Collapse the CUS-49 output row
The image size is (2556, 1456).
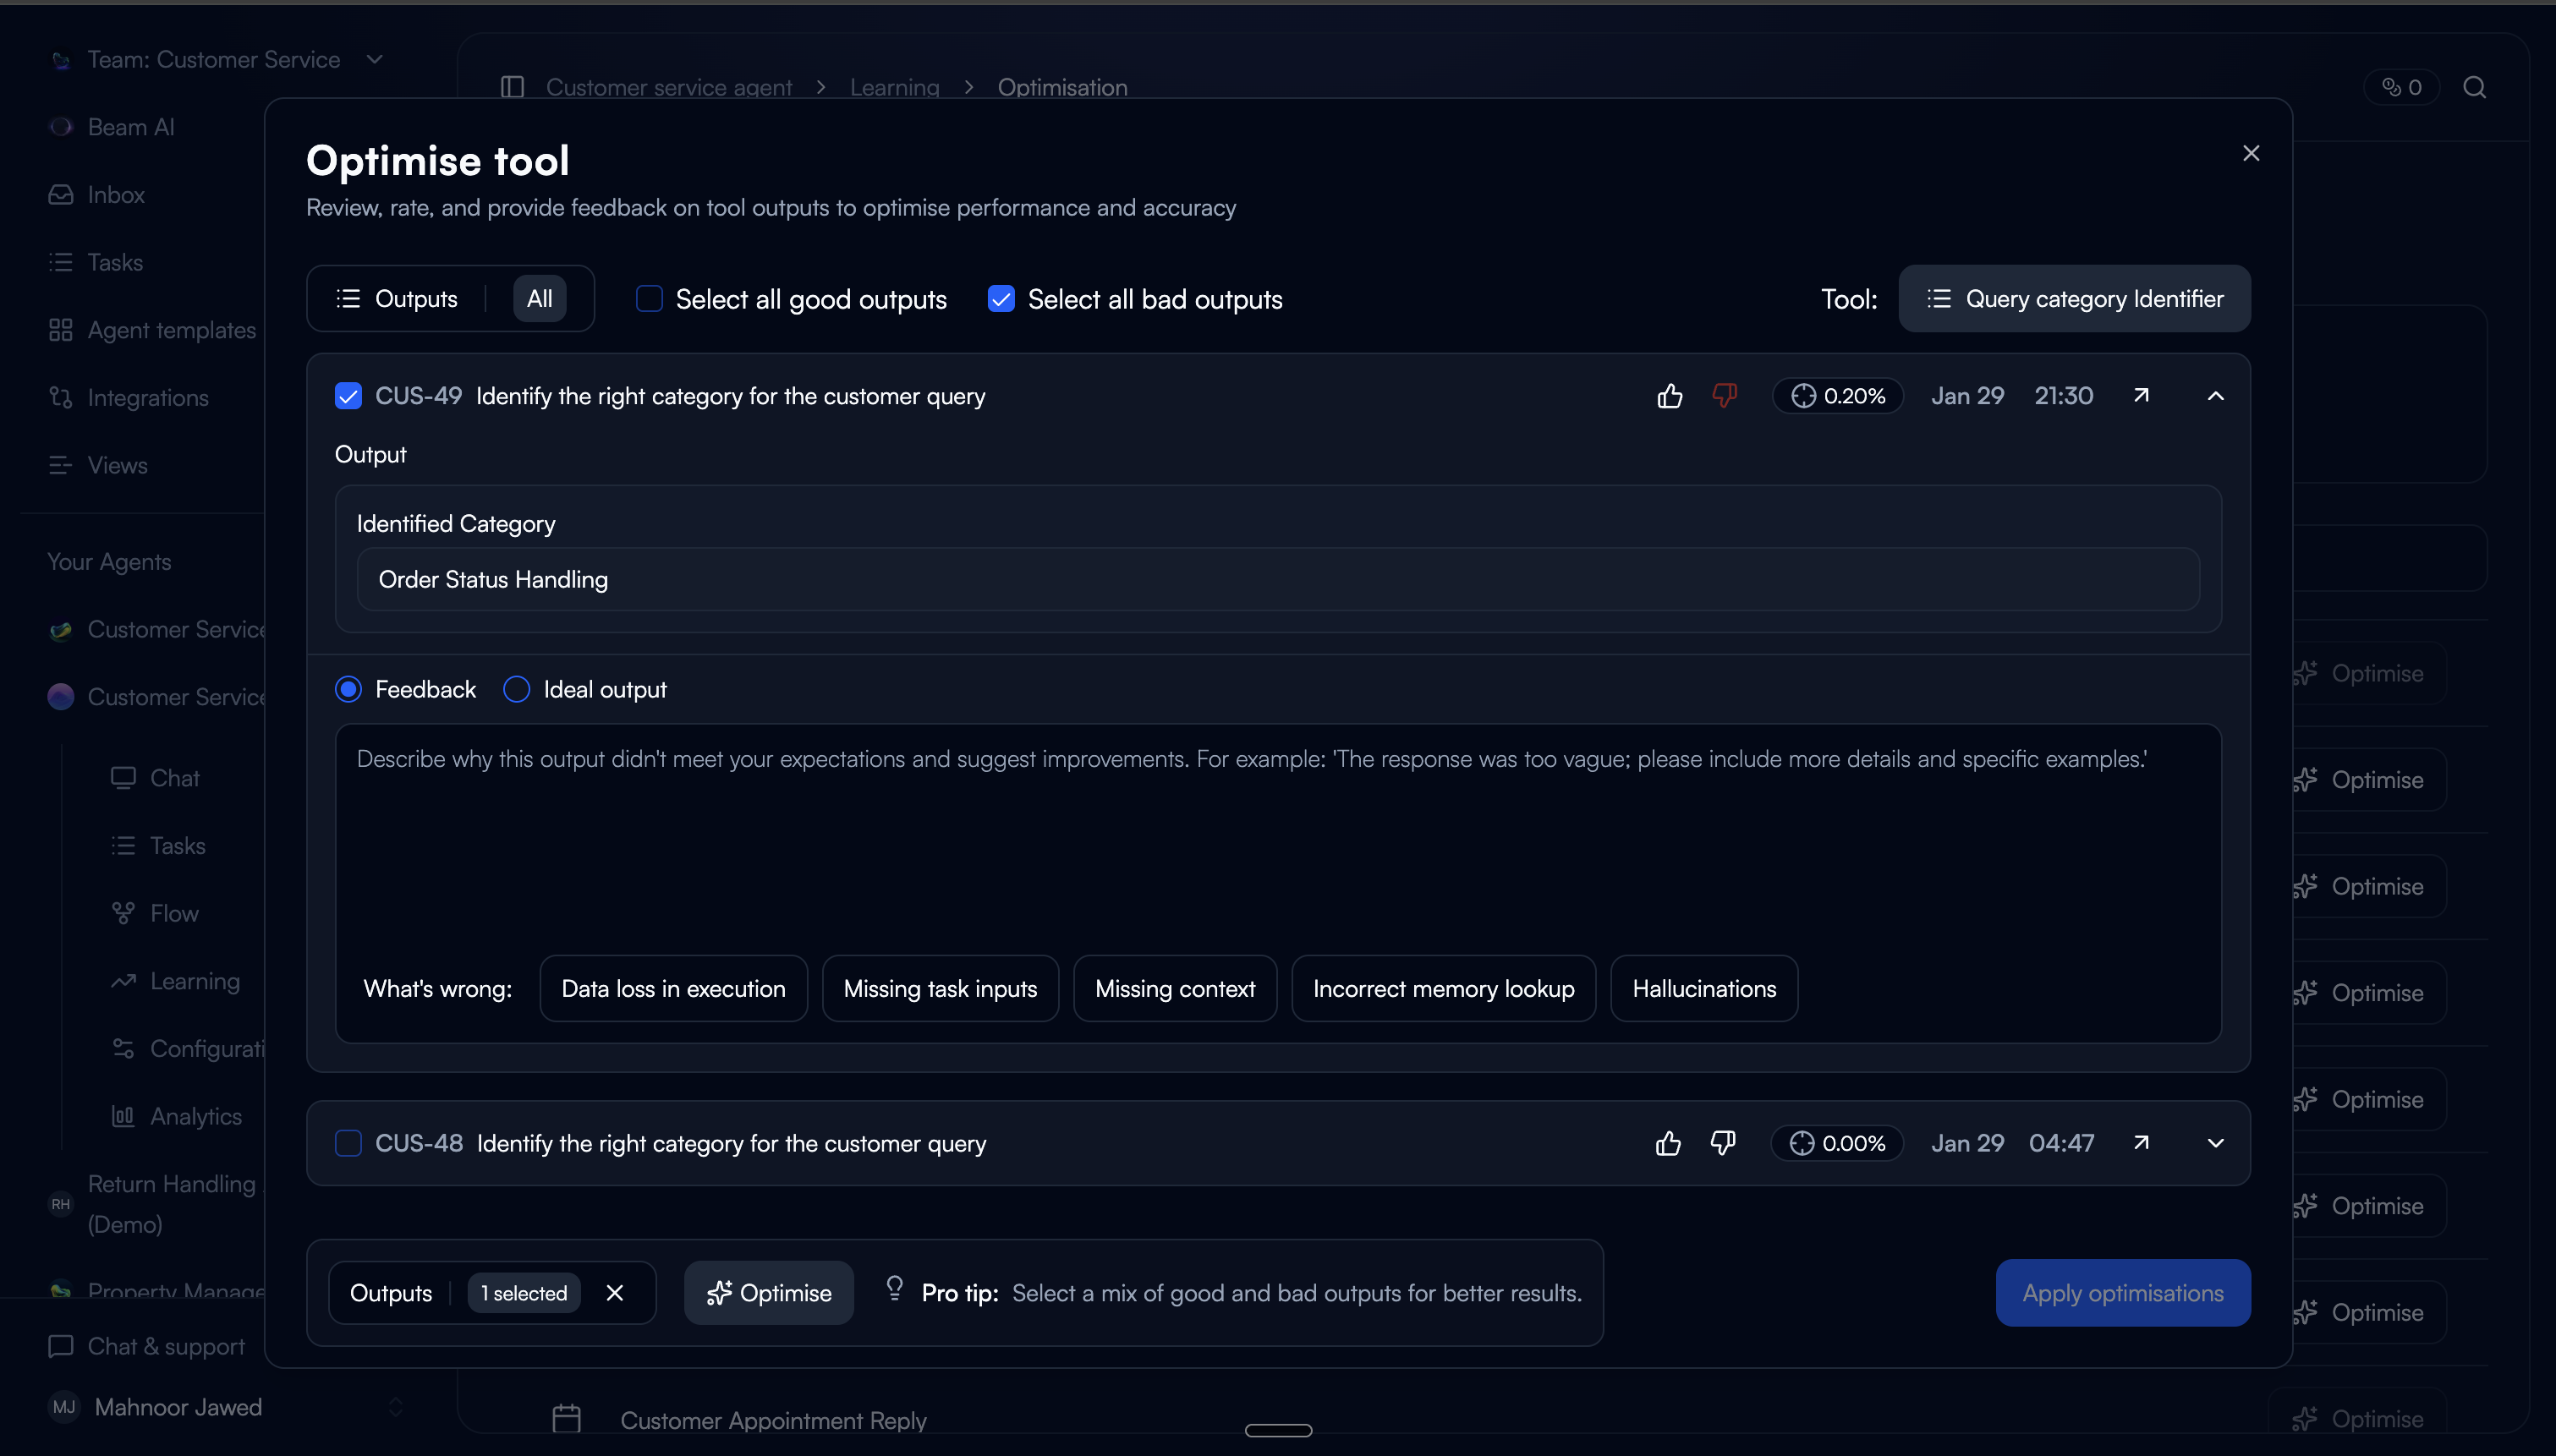(2215, 396)
